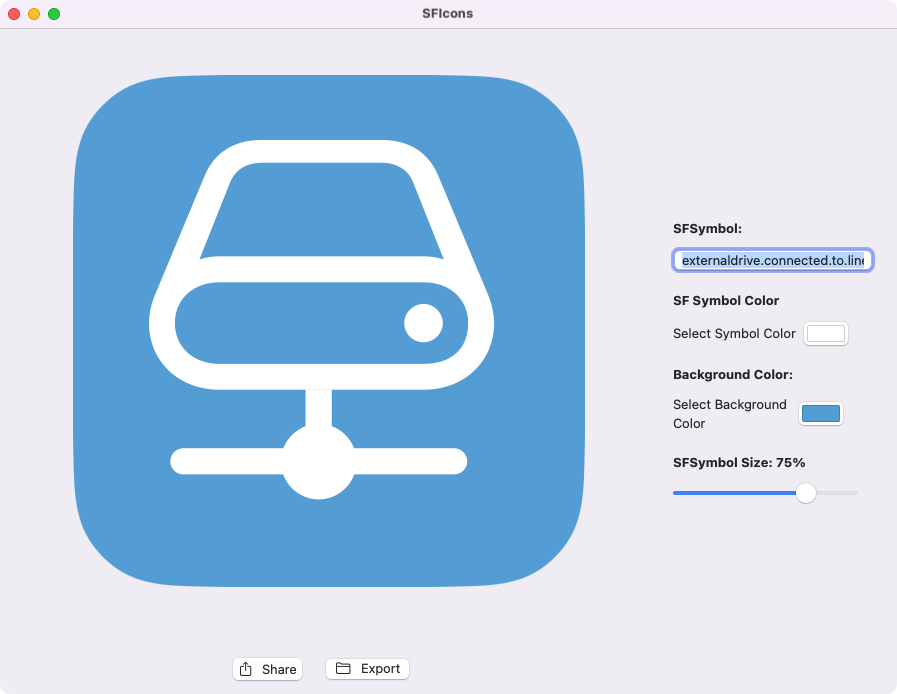Click the share arrow icon
Viewport: 897px width, 694px height.
point(246,668)
